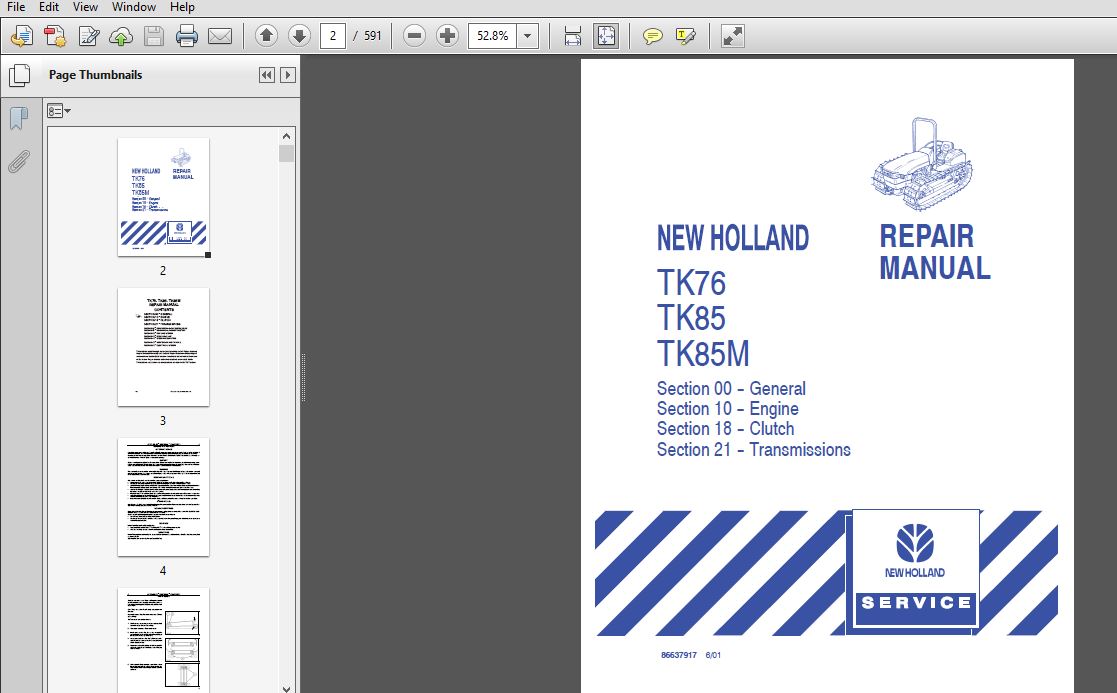The width and height of the screenshot is (1117, 693).
Task: Select page 3 thumbnail
Action: (x=163, y=347)
